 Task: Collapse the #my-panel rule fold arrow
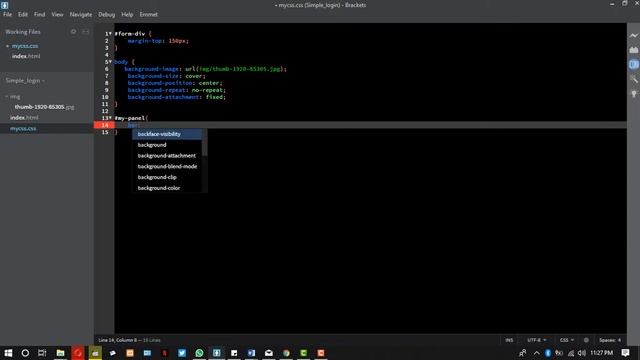[110, 118]
